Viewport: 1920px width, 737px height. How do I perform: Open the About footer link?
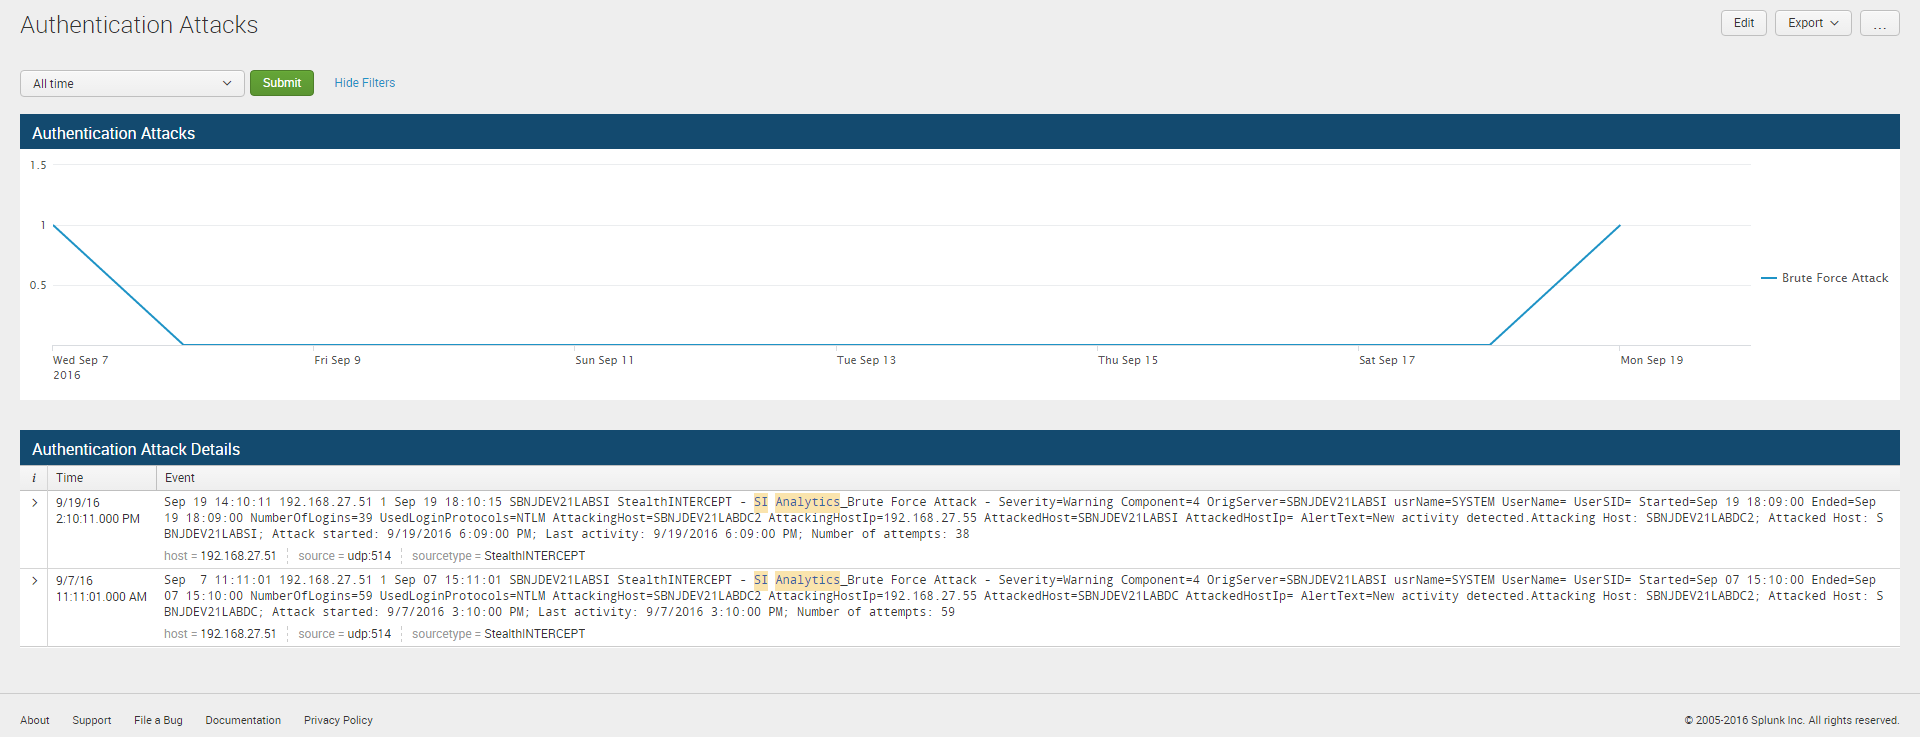click(35, 720)
